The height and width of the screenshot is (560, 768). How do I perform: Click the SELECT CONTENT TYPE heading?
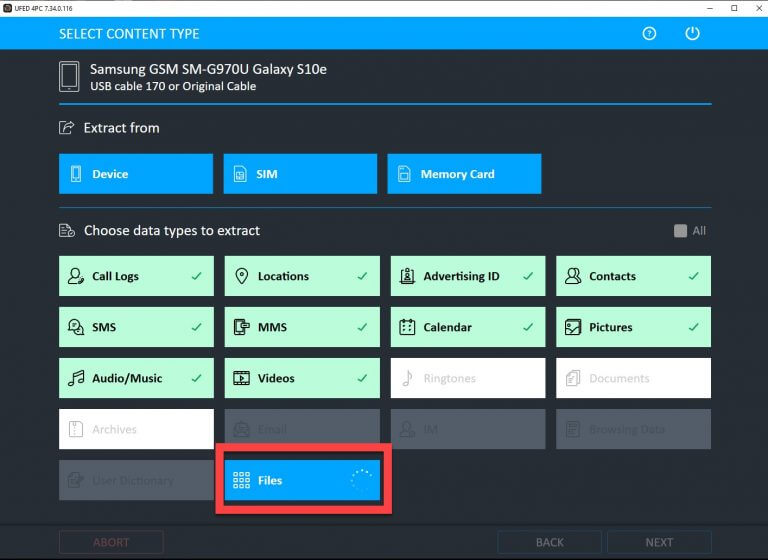(129, 34)
